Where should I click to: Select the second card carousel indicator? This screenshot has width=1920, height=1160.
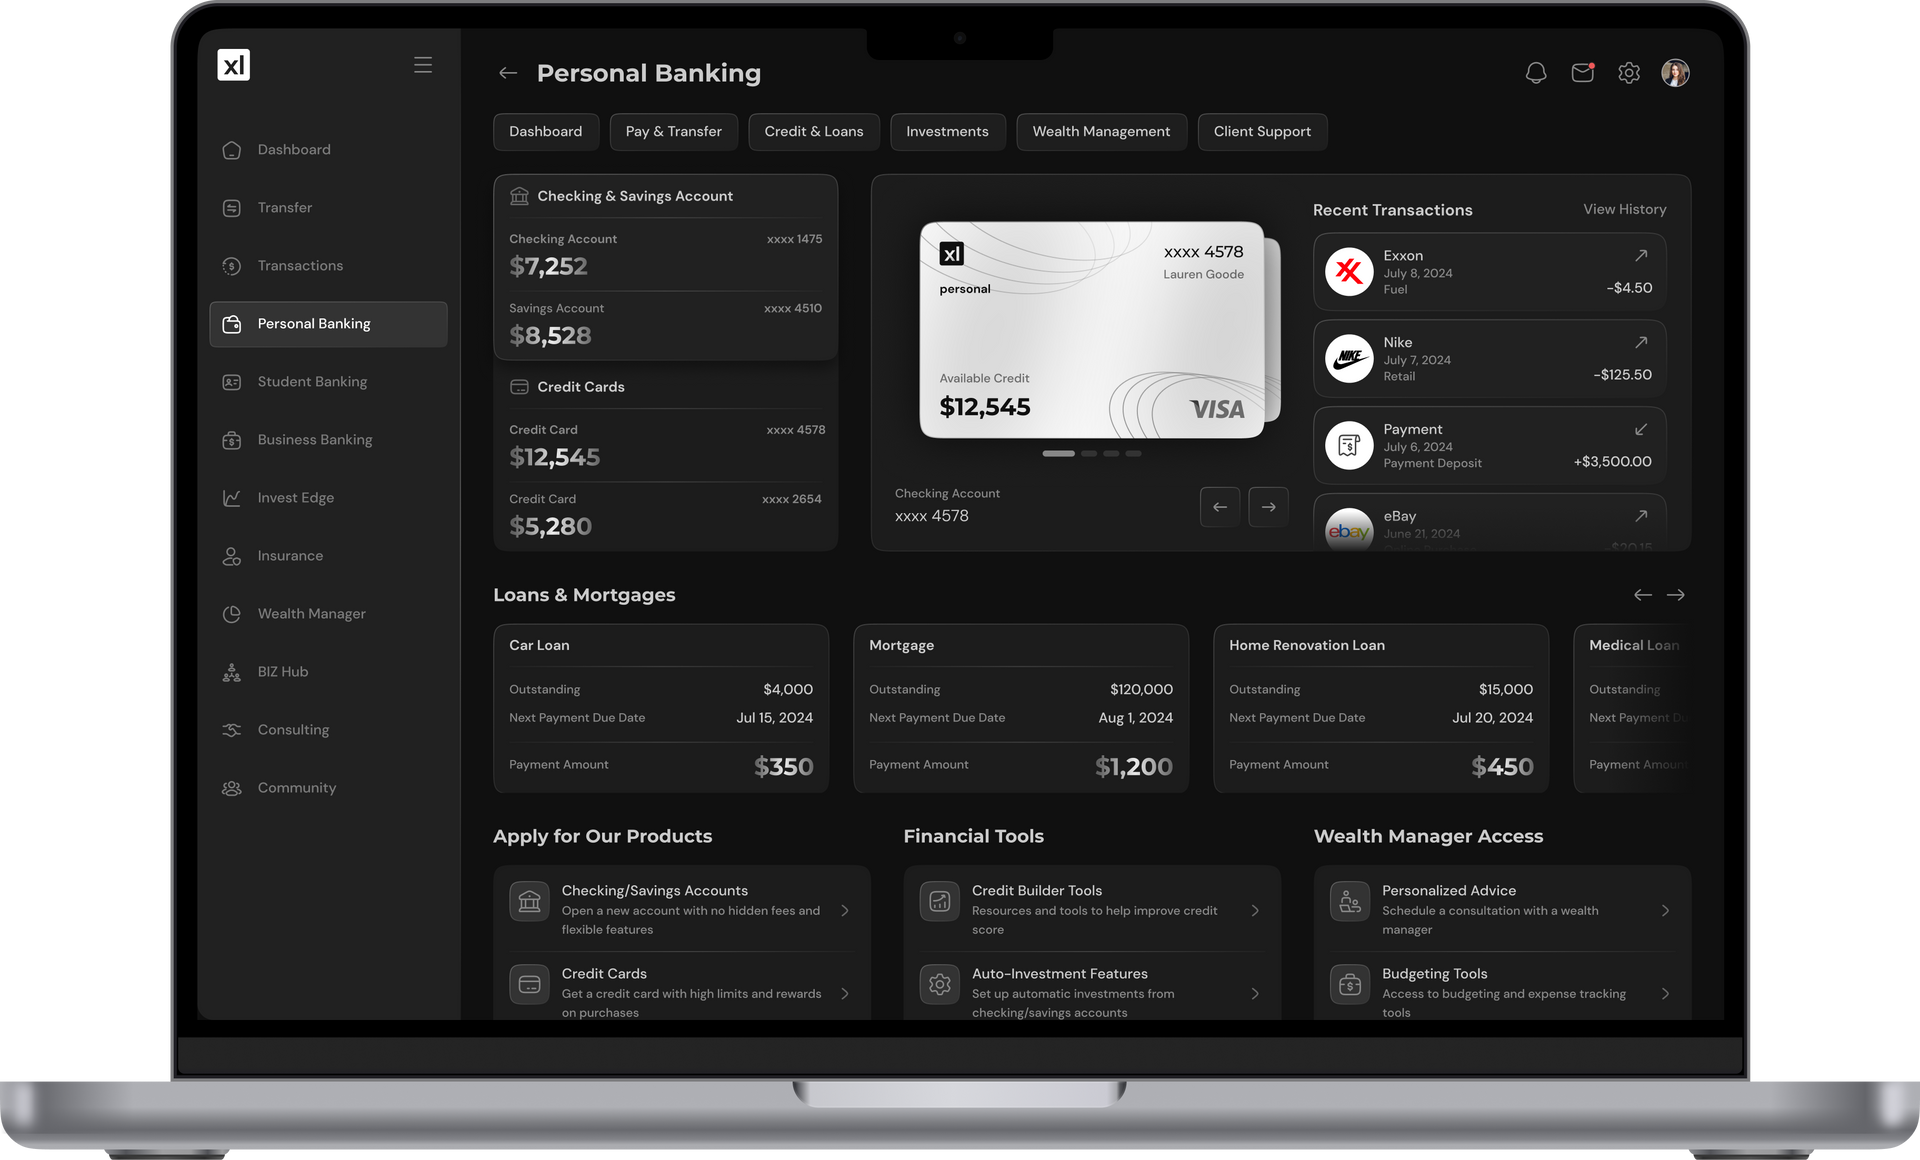(1089, 454)
